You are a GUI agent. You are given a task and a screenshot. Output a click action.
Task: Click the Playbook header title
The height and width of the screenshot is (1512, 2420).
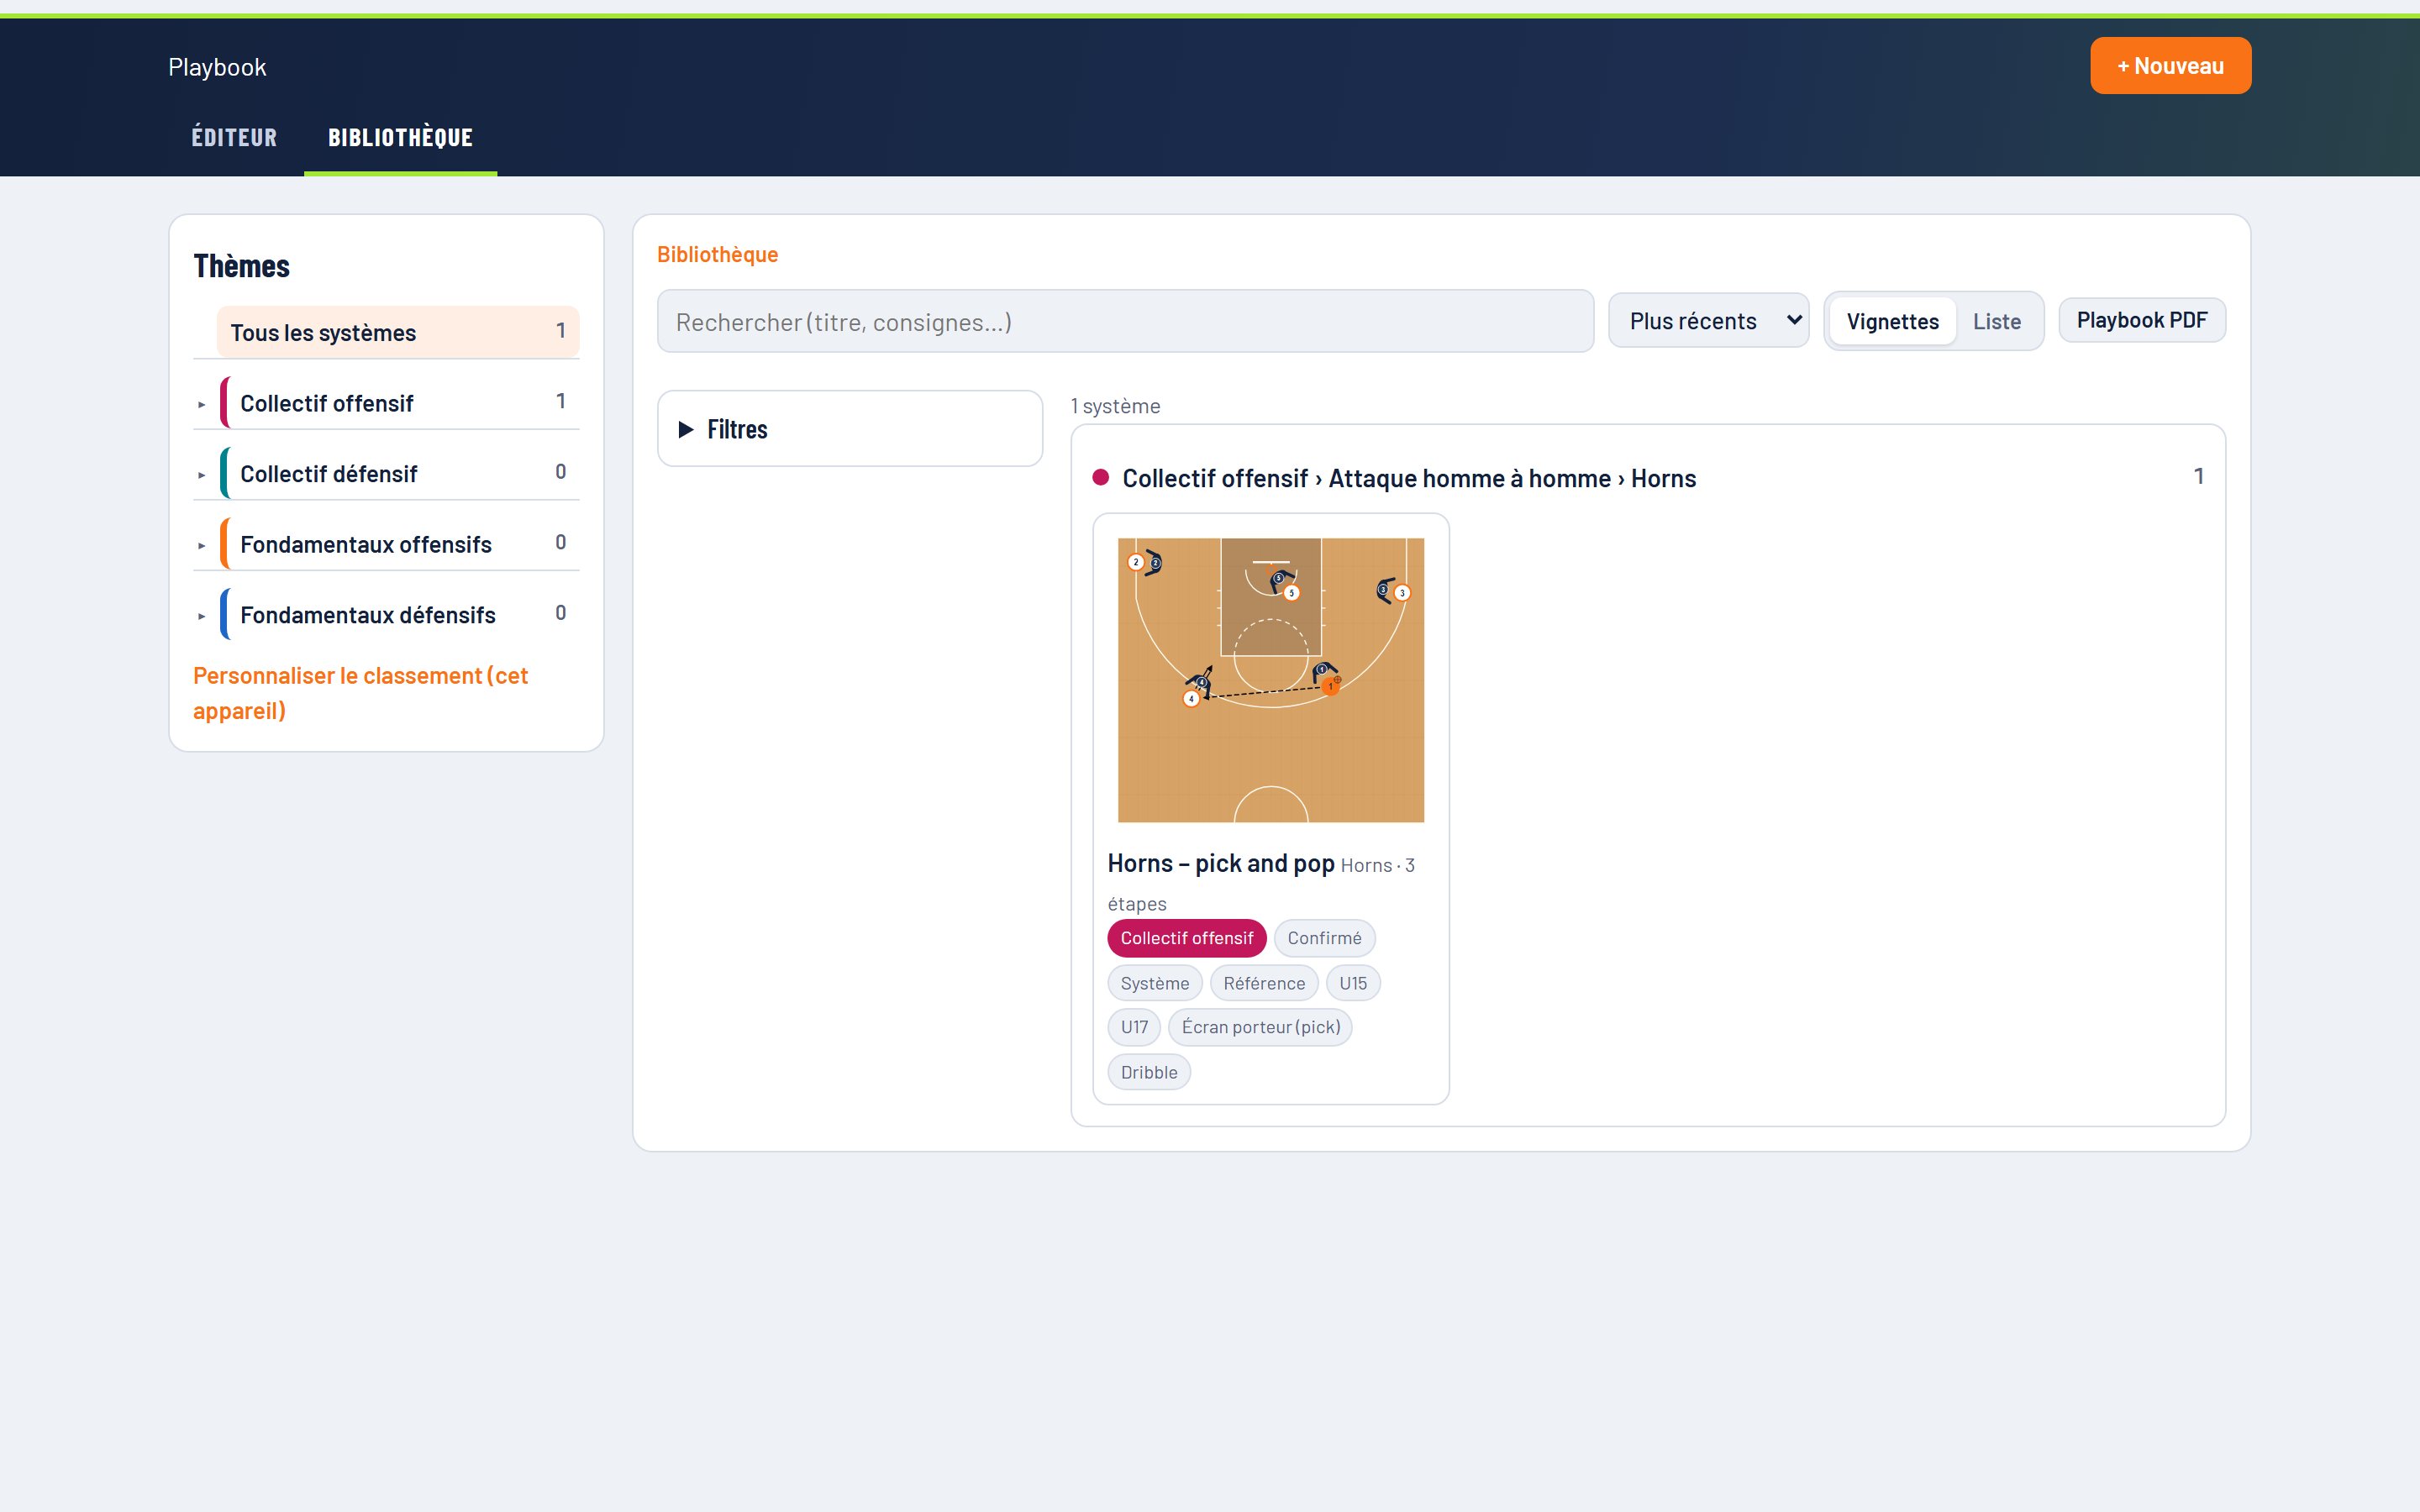point(217,67)
